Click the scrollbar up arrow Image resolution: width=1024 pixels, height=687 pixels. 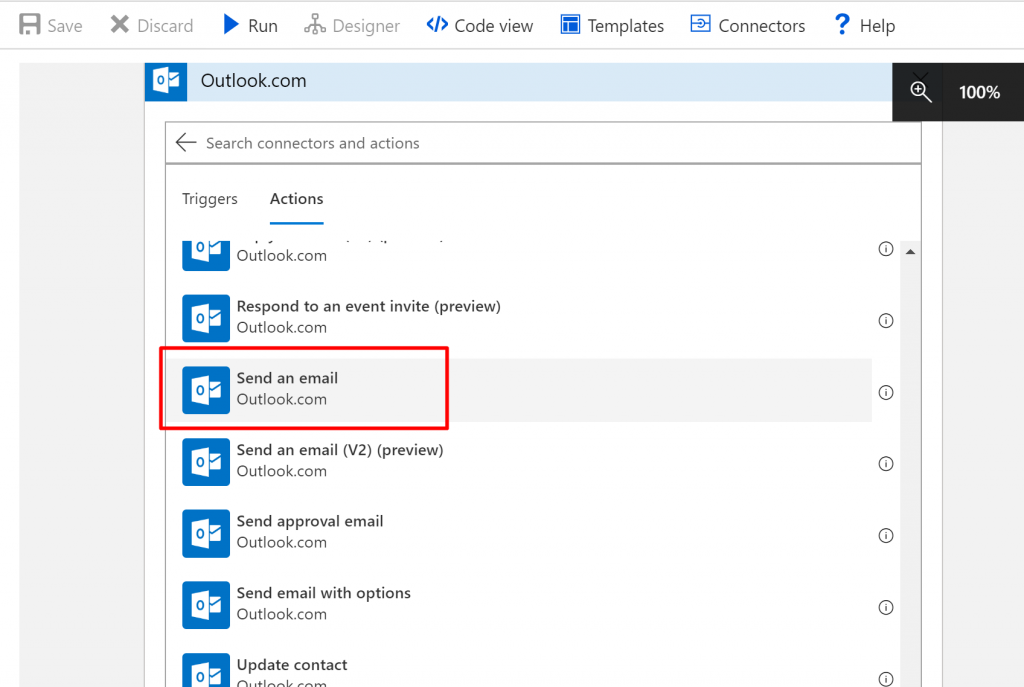[x=910, y=252]
